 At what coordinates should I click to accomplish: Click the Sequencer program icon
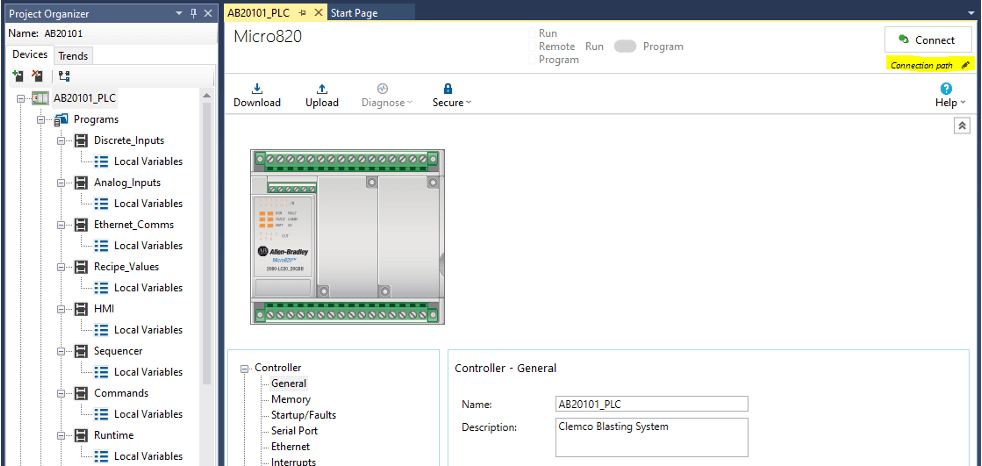(81, 351)
